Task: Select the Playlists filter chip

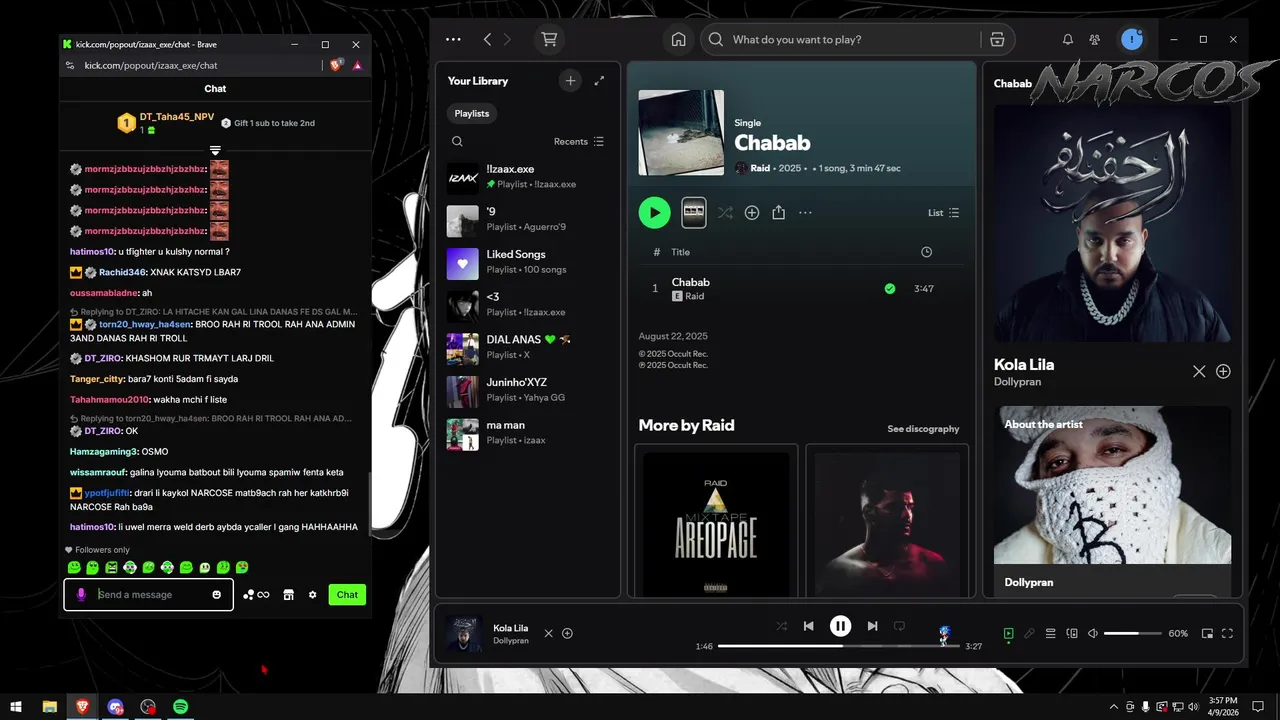Action: pyautogui.click(x=472, y=113)
